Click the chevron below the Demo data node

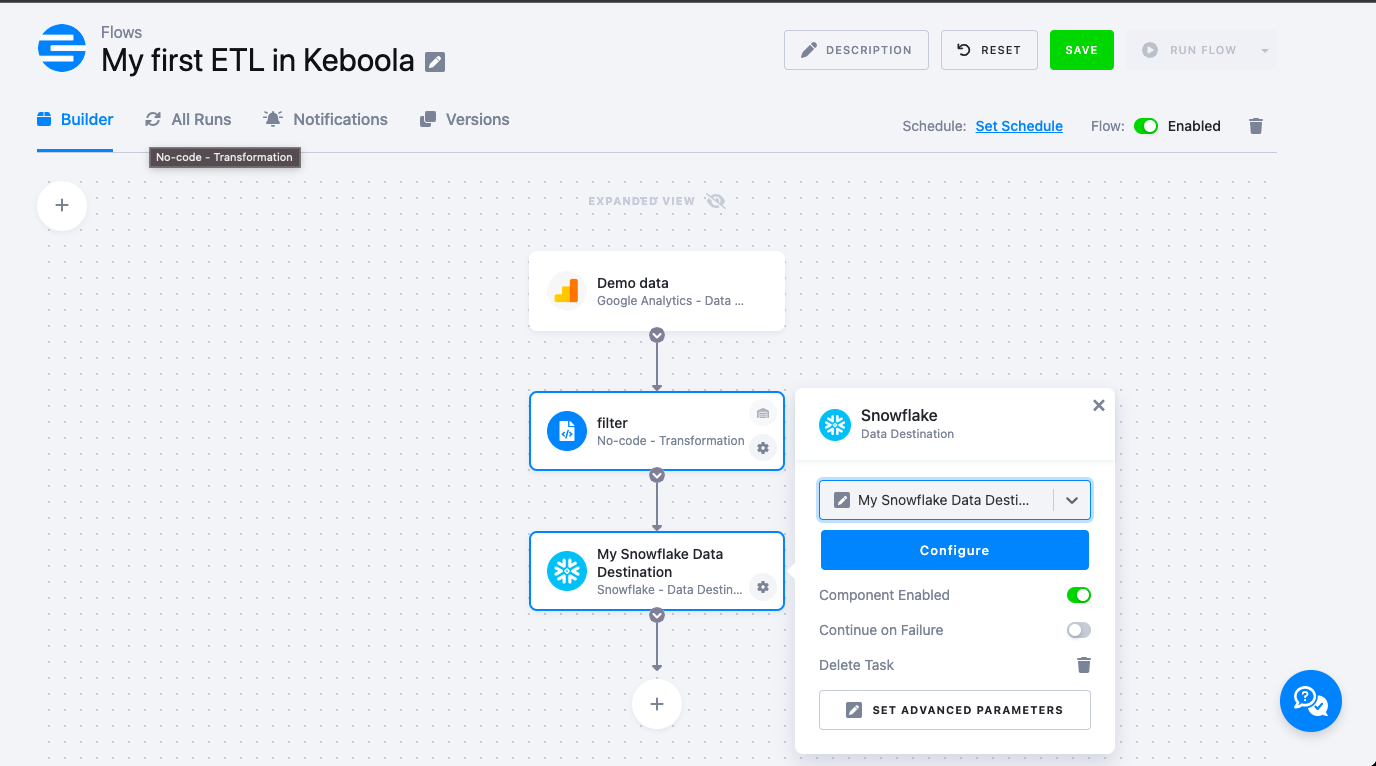[657, 335]
